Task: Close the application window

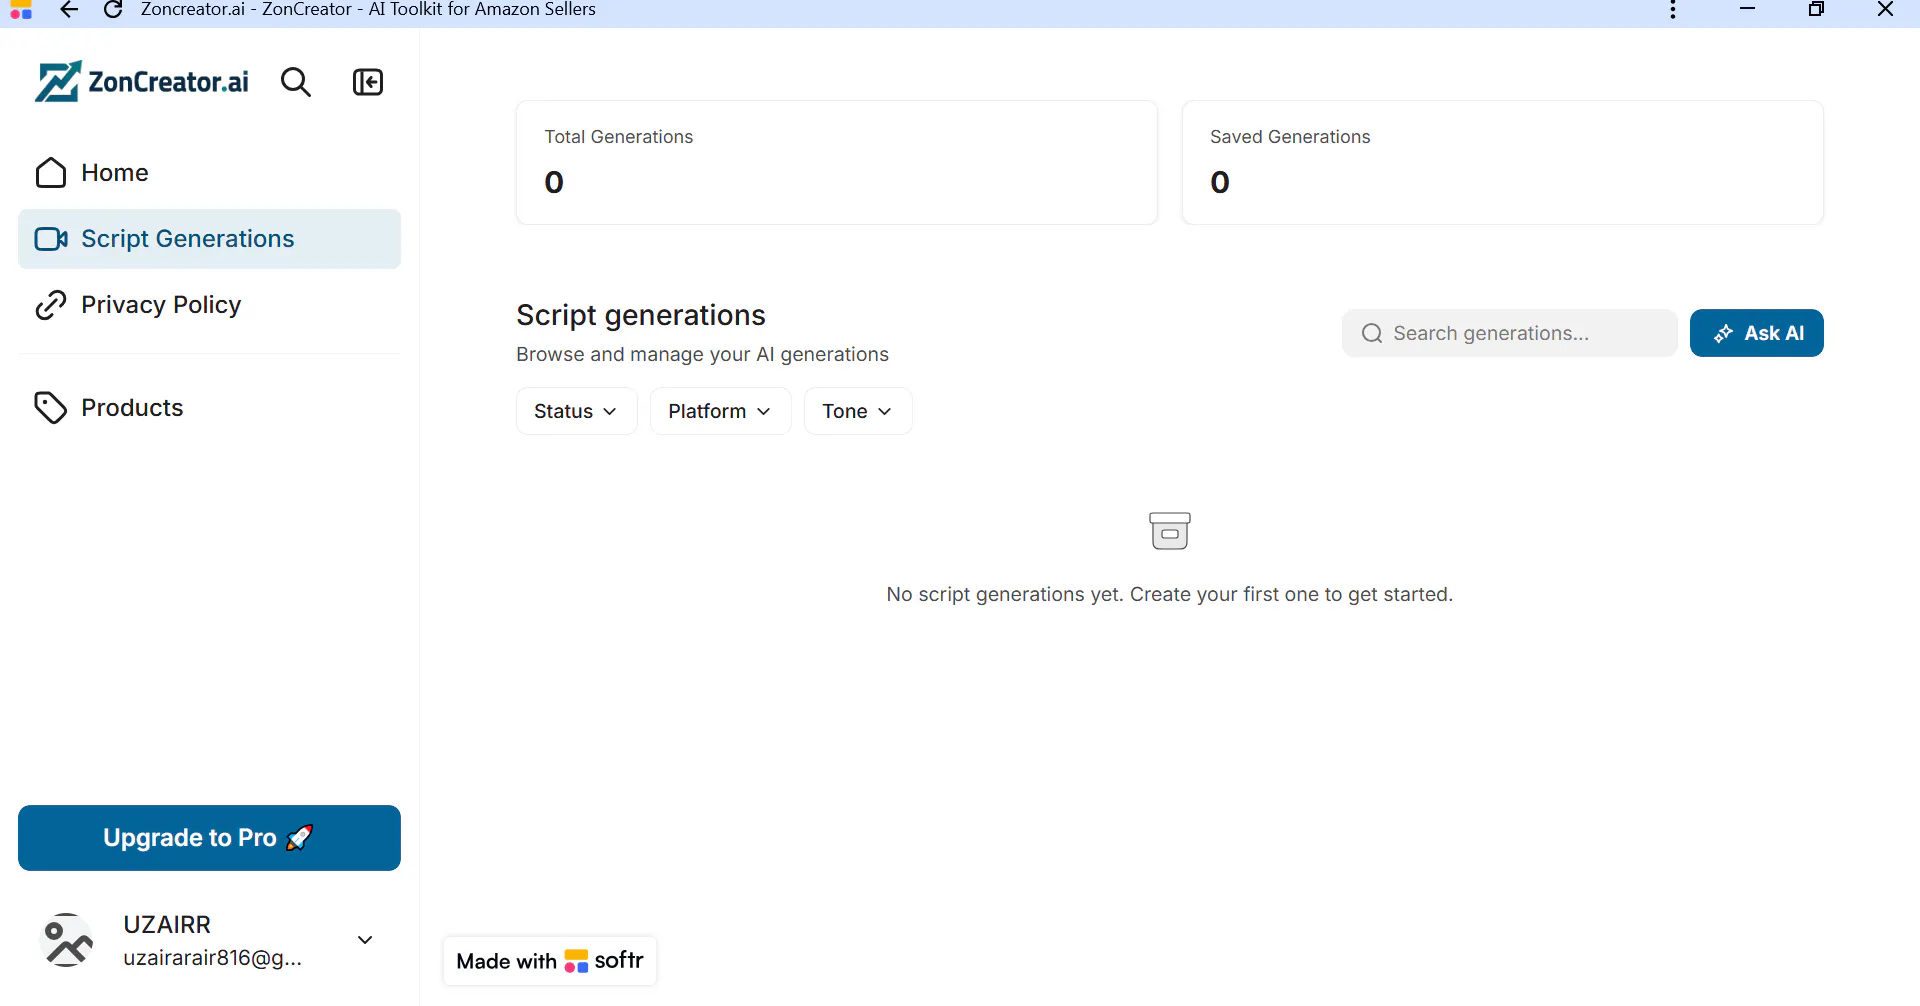Action: 1885,9
